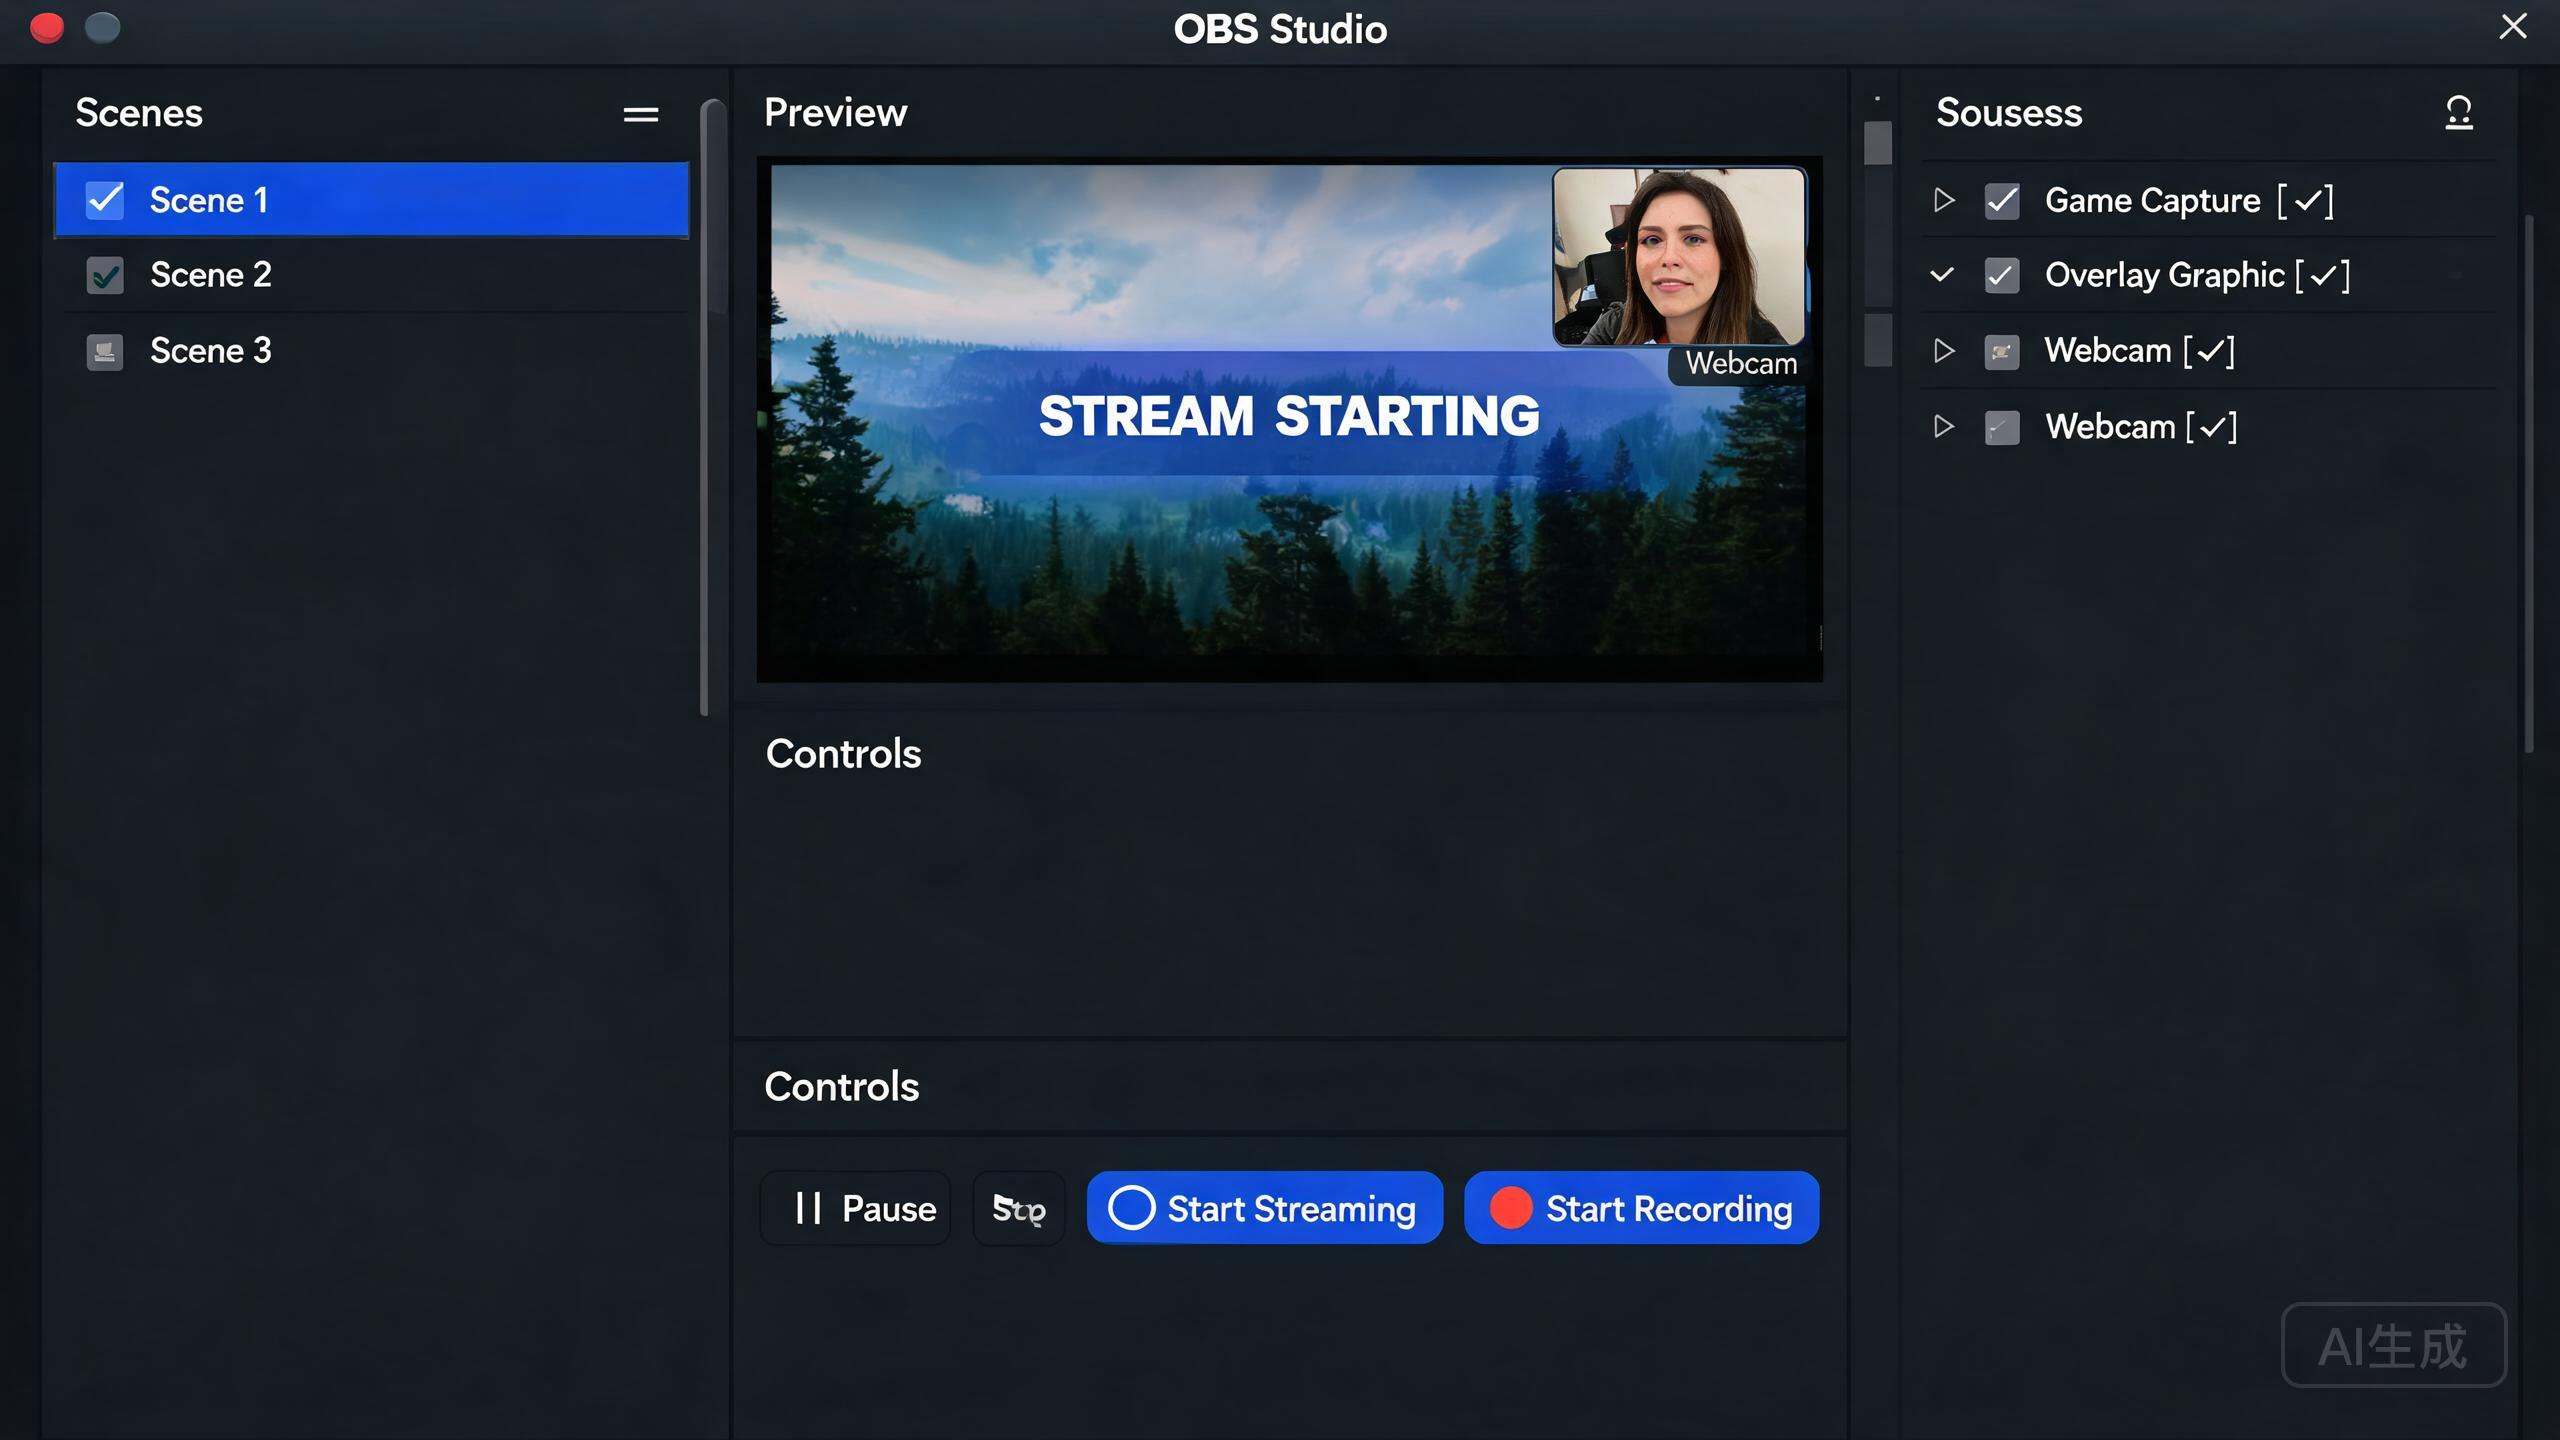Click the first Webcam source icon

tap(2002, 351)
